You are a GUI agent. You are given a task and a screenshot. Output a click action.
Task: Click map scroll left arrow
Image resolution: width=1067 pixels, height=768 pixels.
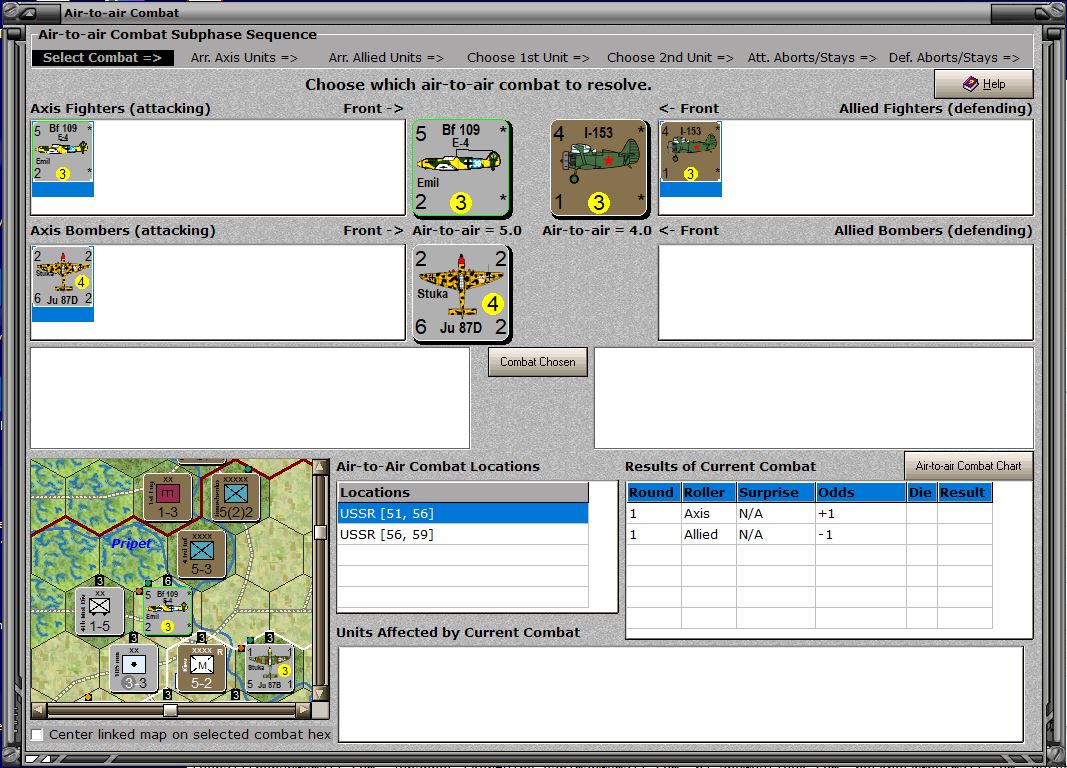39,710
